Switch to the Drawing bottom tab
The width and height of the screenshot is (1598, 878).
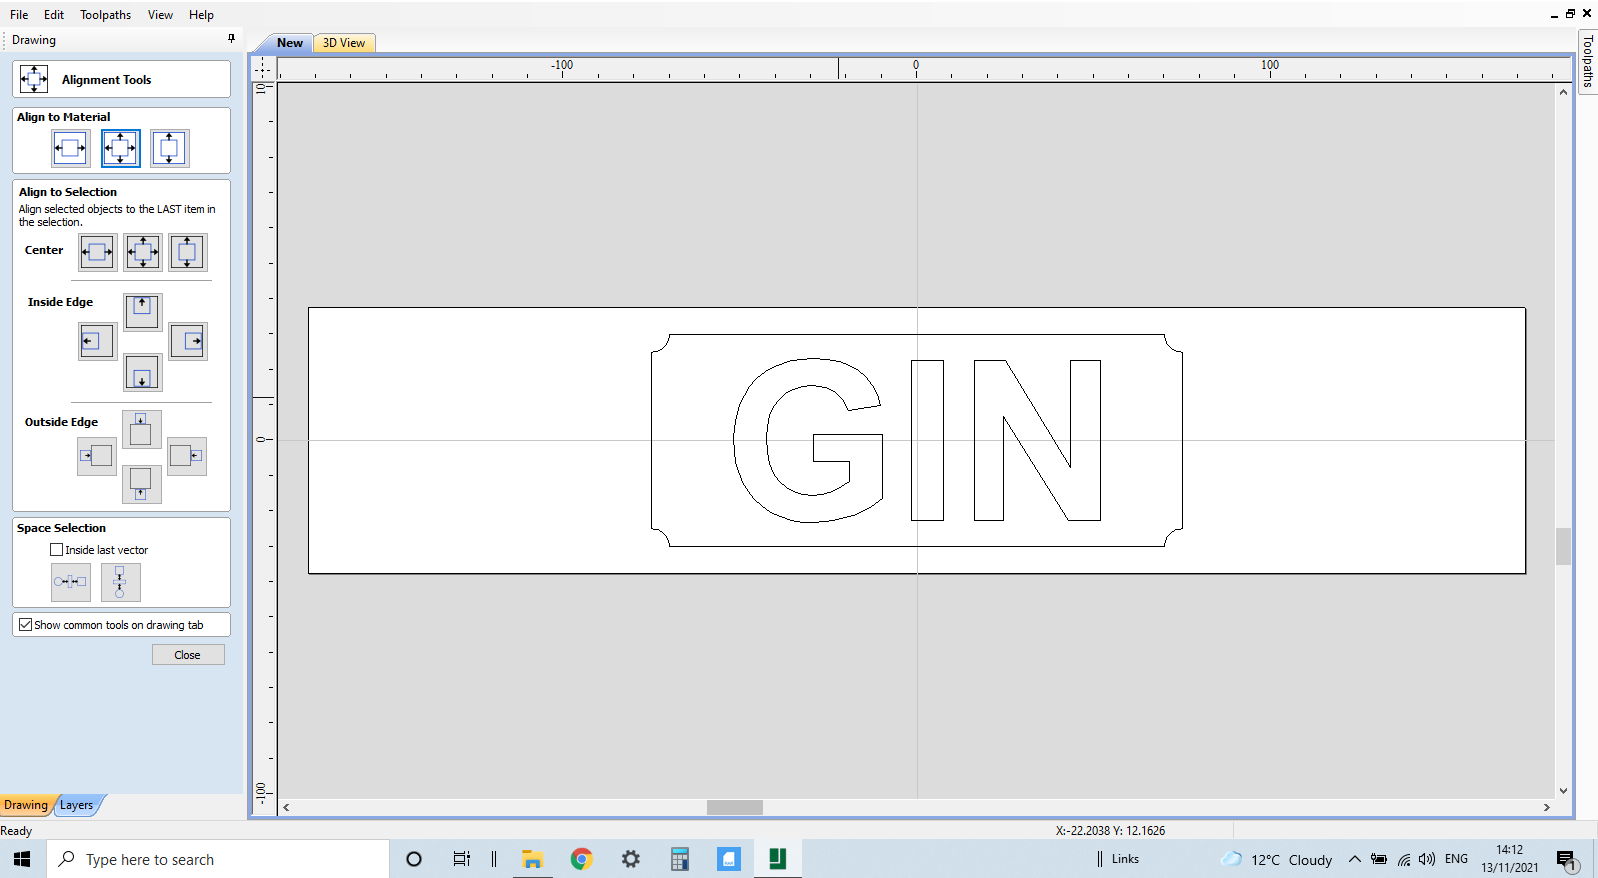(26, 805)
